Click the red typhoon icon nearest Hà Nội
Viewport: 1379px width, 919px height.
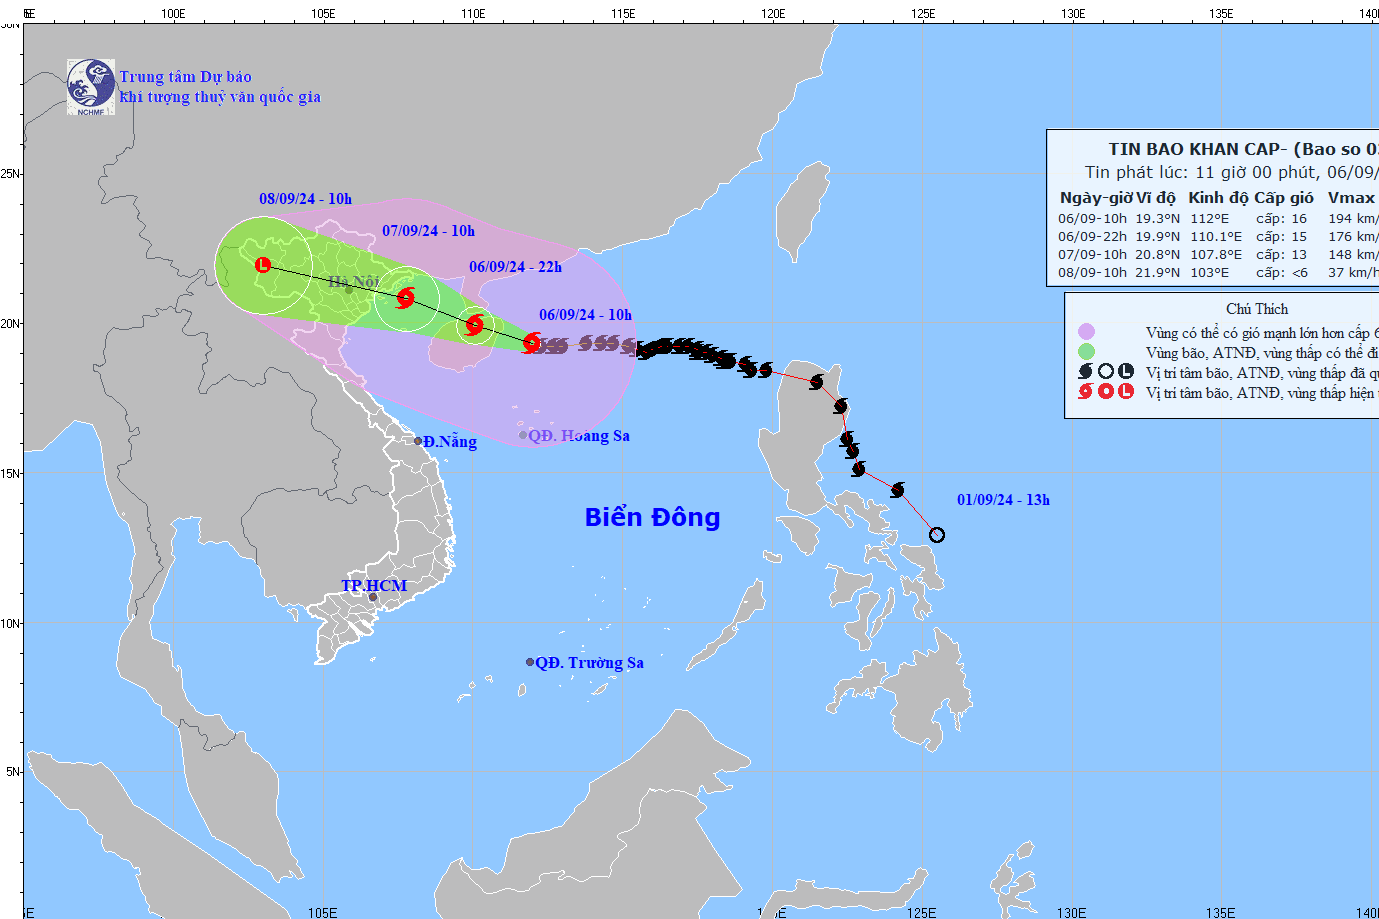(x=405, y=297)
